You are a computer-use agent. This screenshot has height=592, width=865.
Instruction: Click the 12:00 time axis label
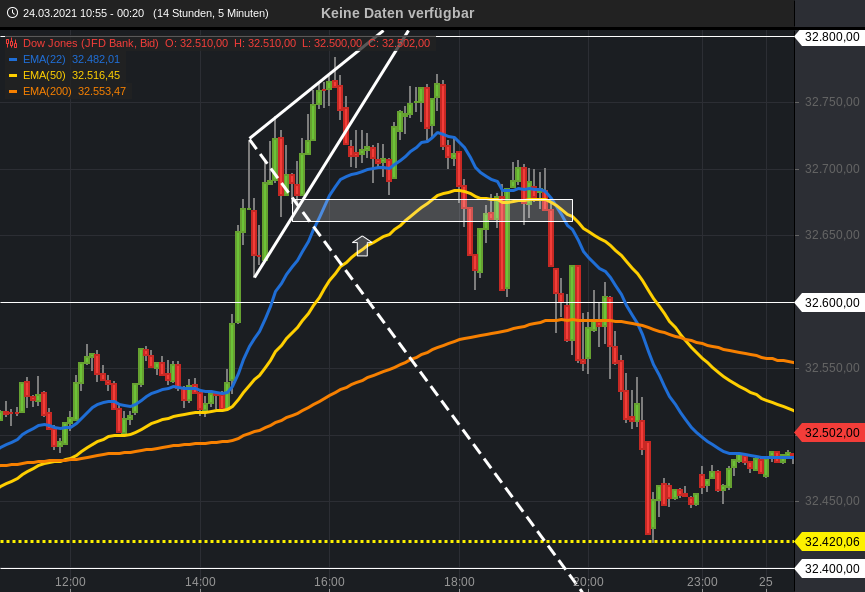pos(70,582)
